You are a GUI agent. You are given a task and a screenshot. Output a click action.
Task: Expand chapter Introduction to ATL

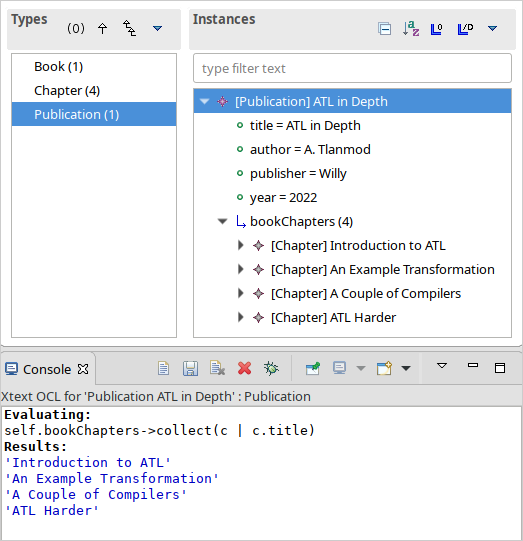pos(241,245)
